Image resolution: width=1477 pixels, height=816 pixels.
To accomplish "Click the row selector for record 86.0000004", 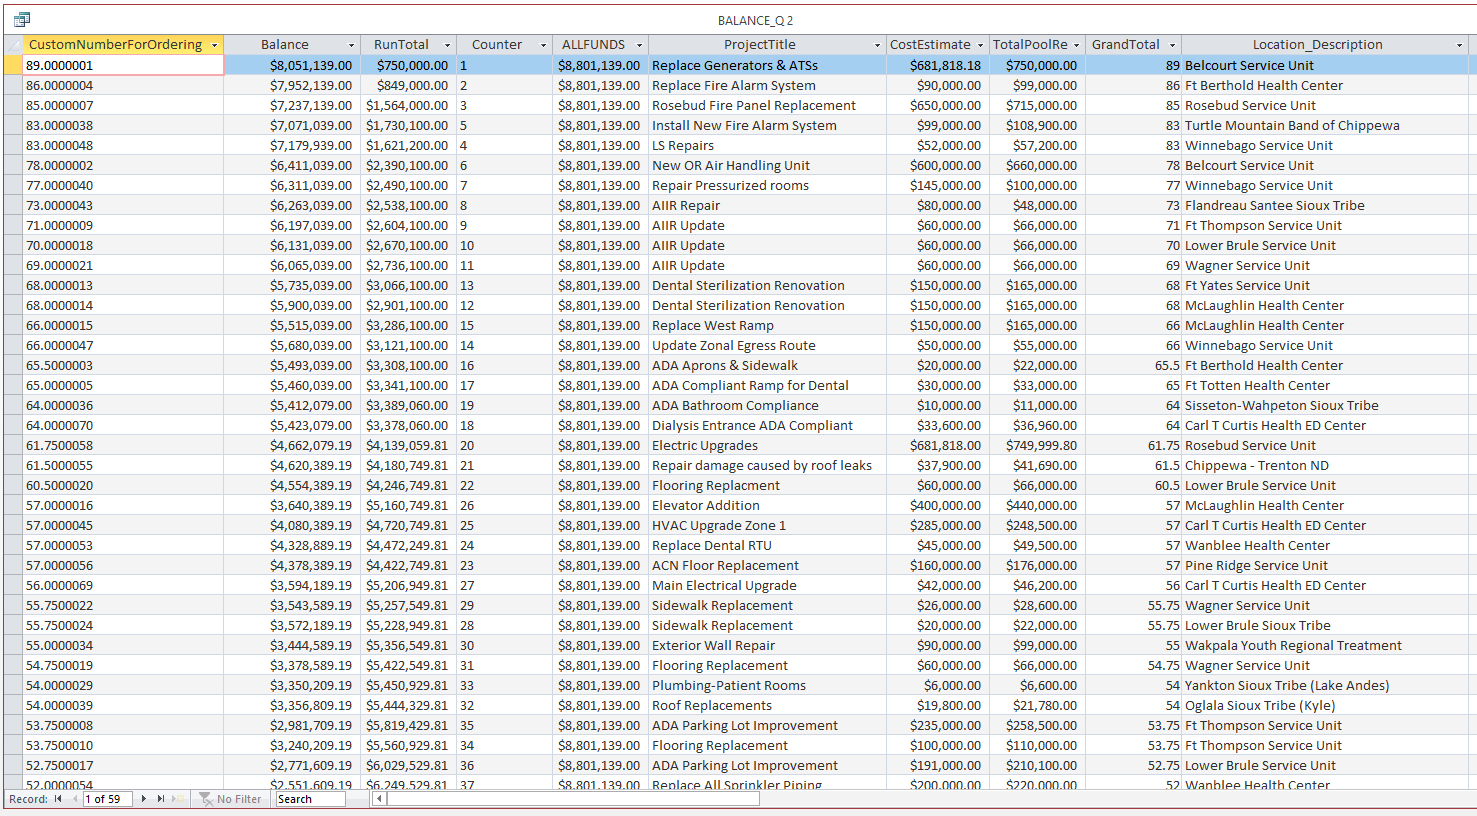I will click(13, 85).
